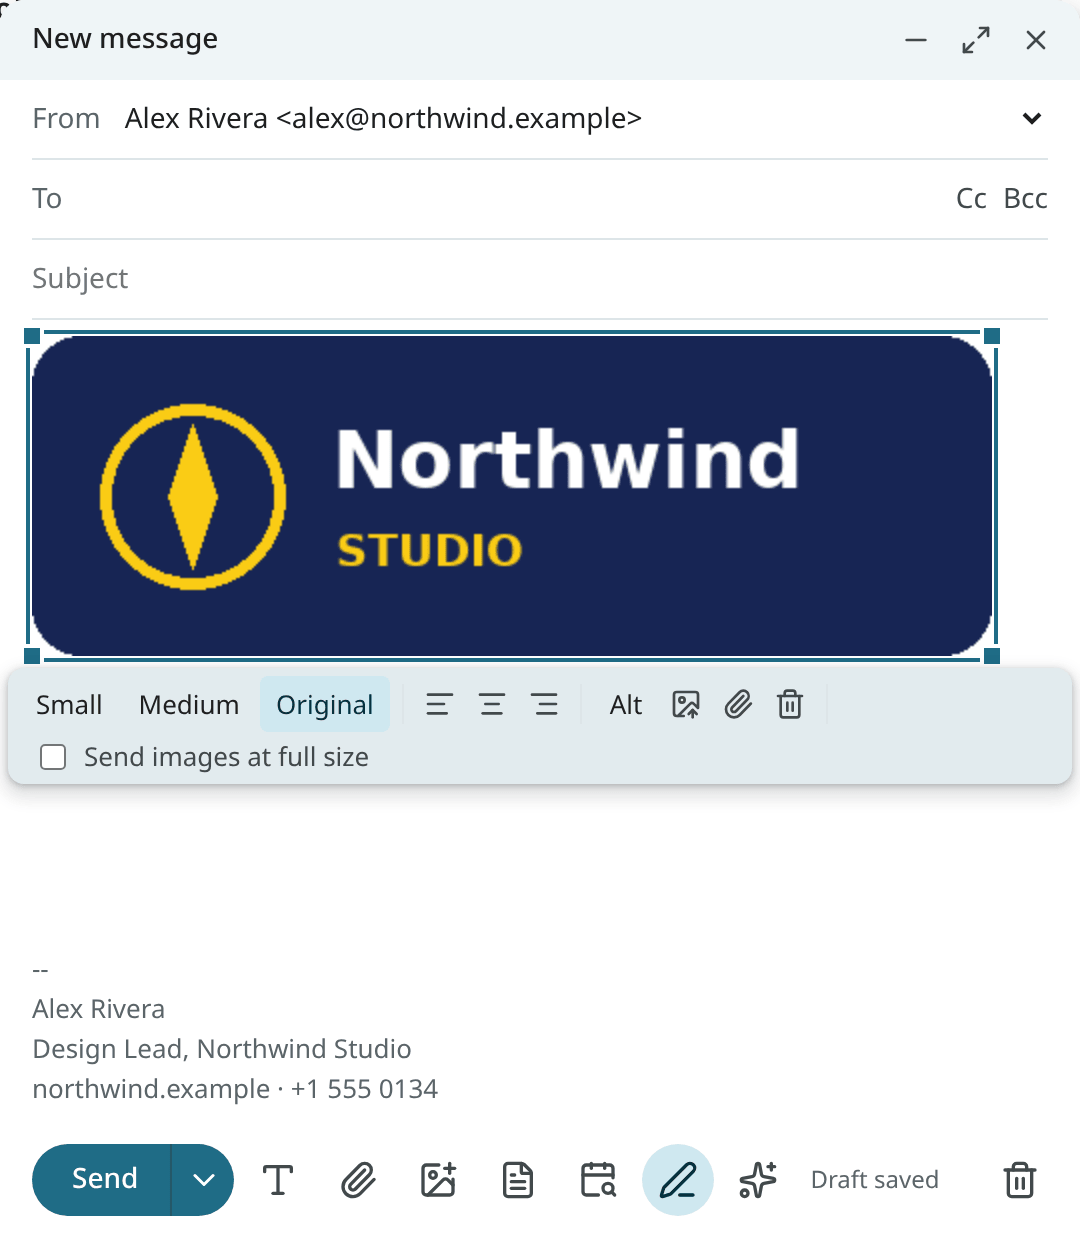Open calendar scheduling tool

(x=598, y=1180)
